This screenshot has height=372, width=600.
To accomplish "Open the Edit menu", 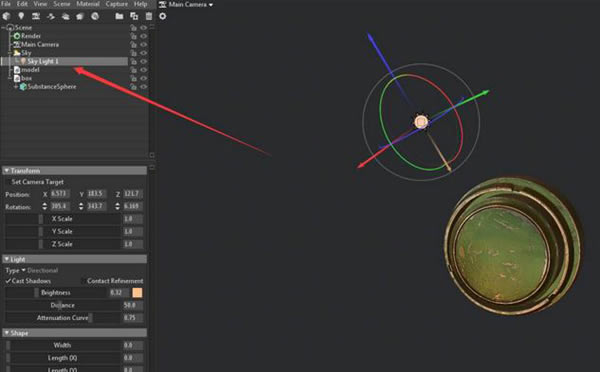I will pyautogui.click(x=22, y=4).
